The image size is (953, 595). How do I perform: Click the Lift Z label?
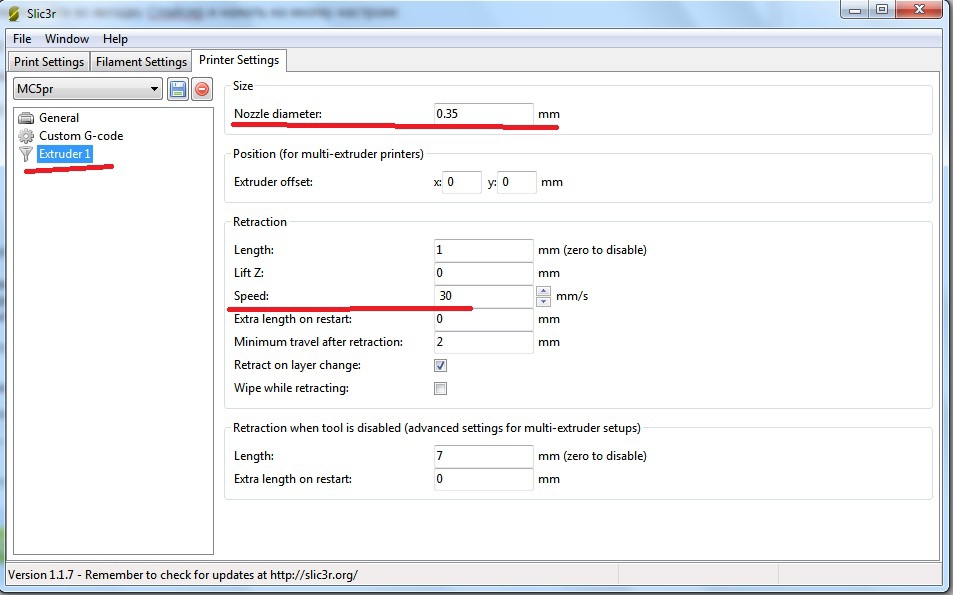(x=249, y=273)
